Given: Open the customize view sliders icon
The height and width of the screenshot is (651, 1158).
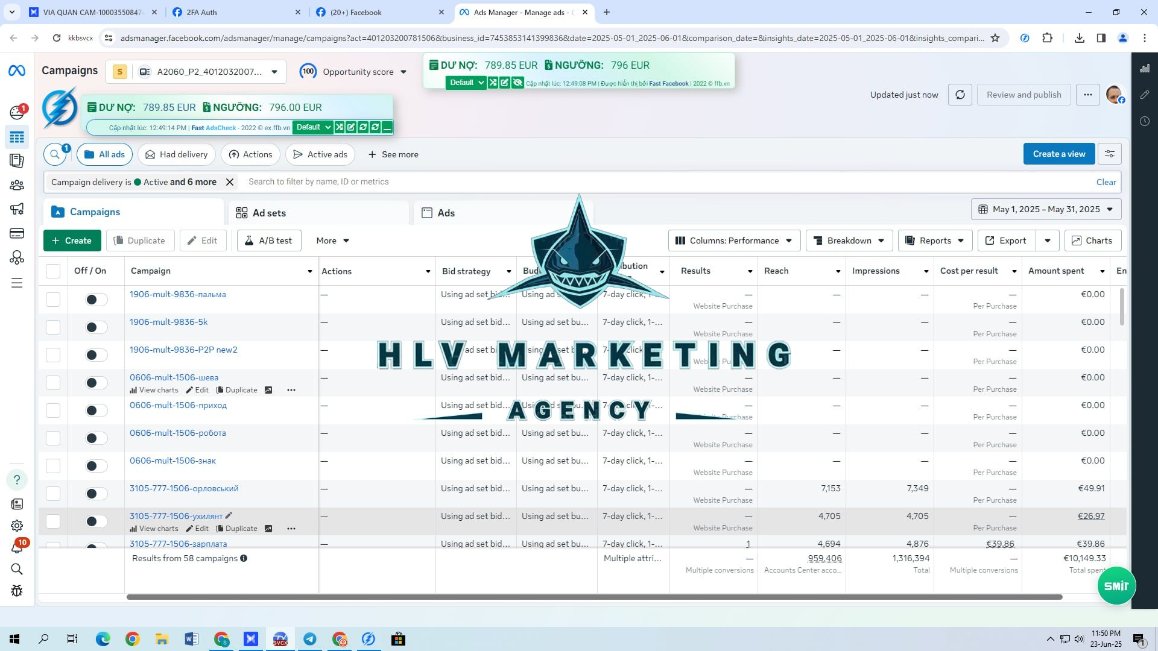Looking at the screenshot, I should (1109, 154).
